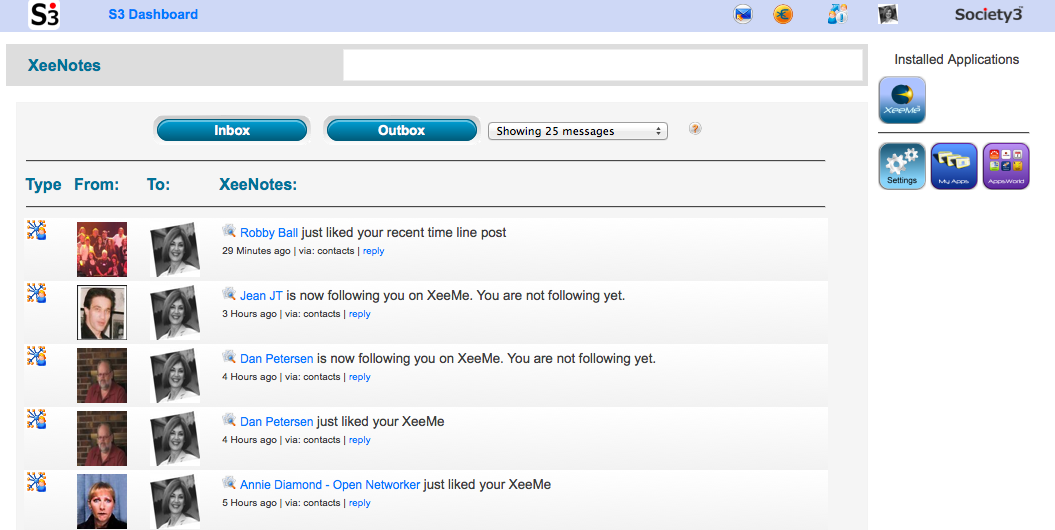Click the Installed Applications heading
This screenshot has width=1055, height=530.
(x=956, y=59)
